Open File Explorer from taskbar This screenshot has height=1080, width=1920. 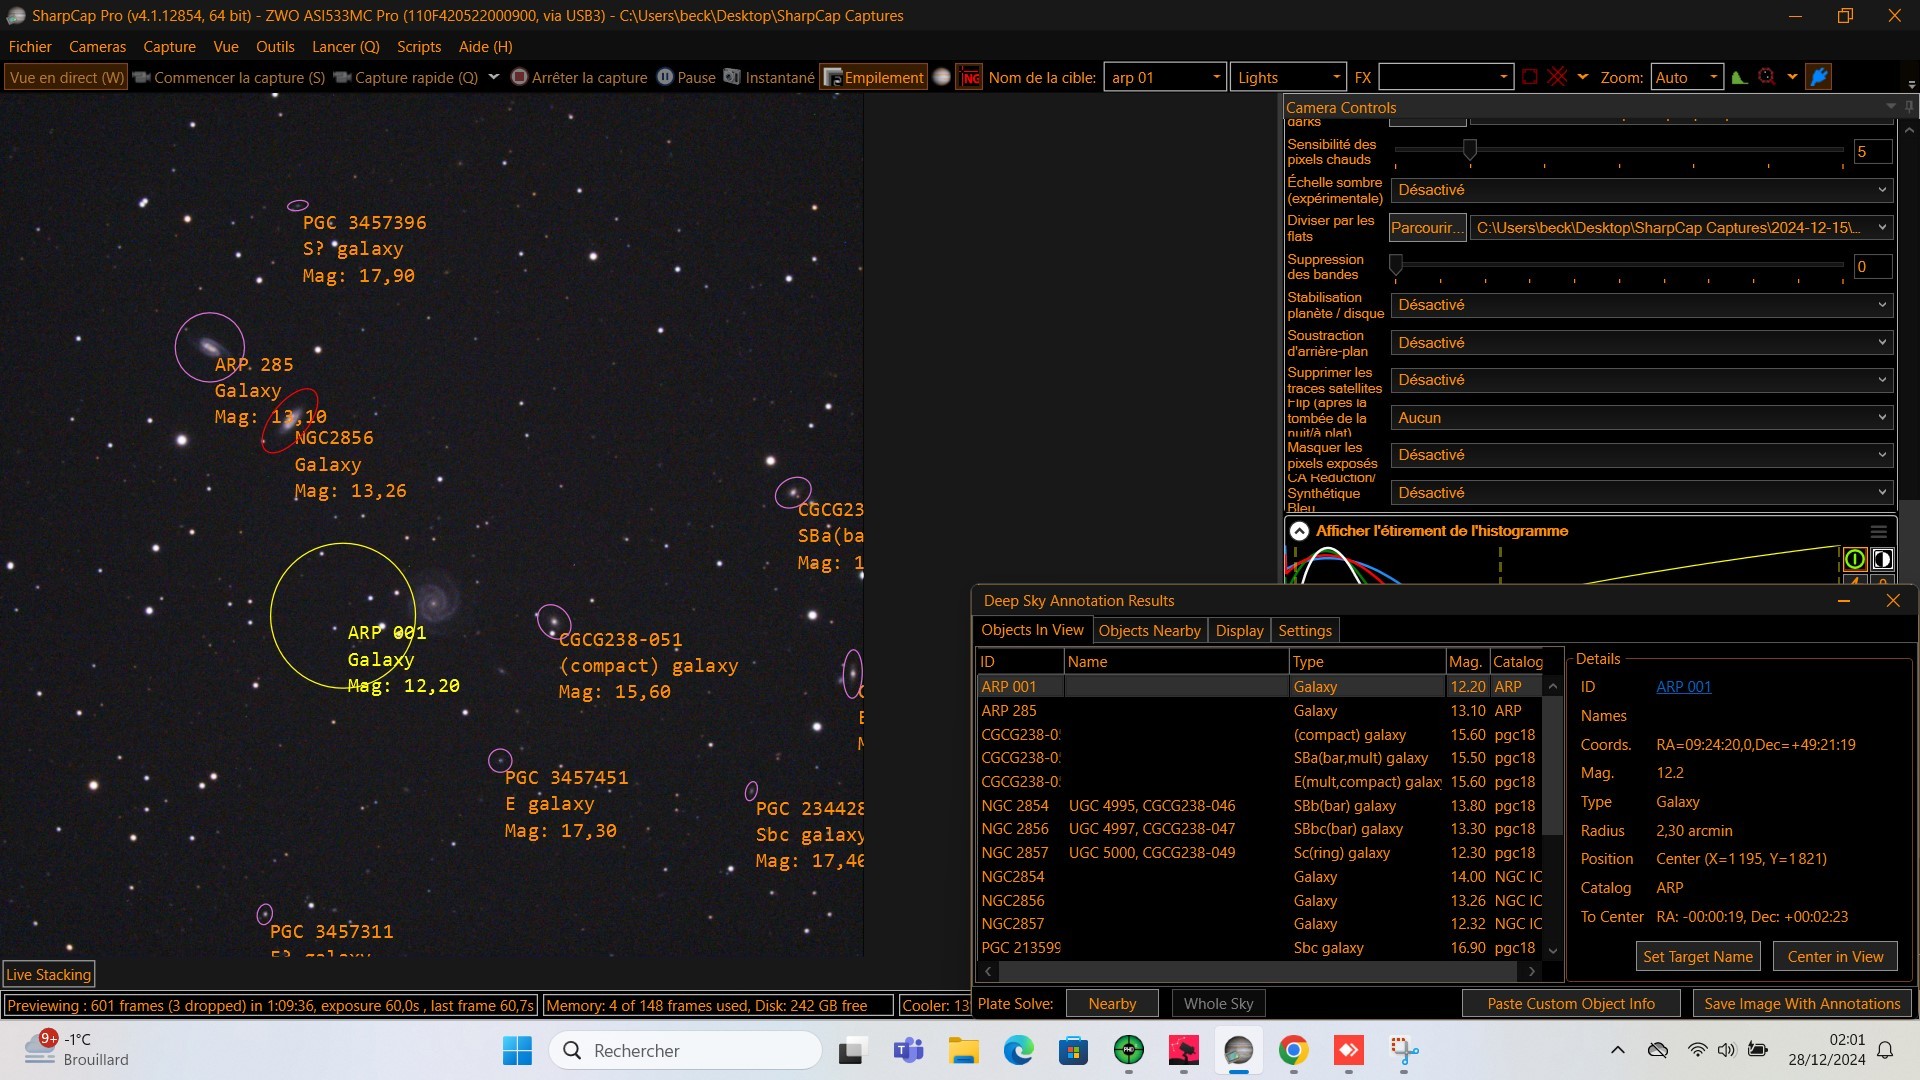pos(963,1050)
